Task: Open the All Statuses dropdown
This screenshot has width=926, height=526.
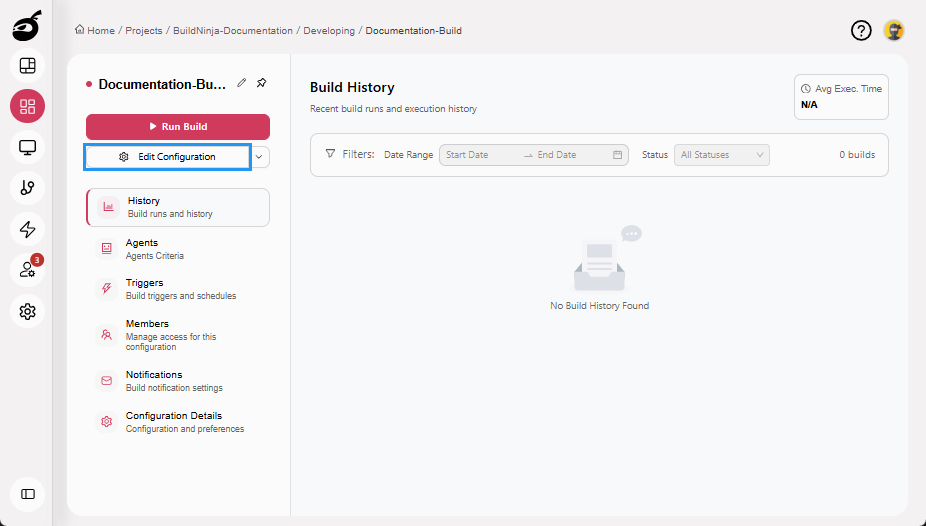Action: (722, 155)
